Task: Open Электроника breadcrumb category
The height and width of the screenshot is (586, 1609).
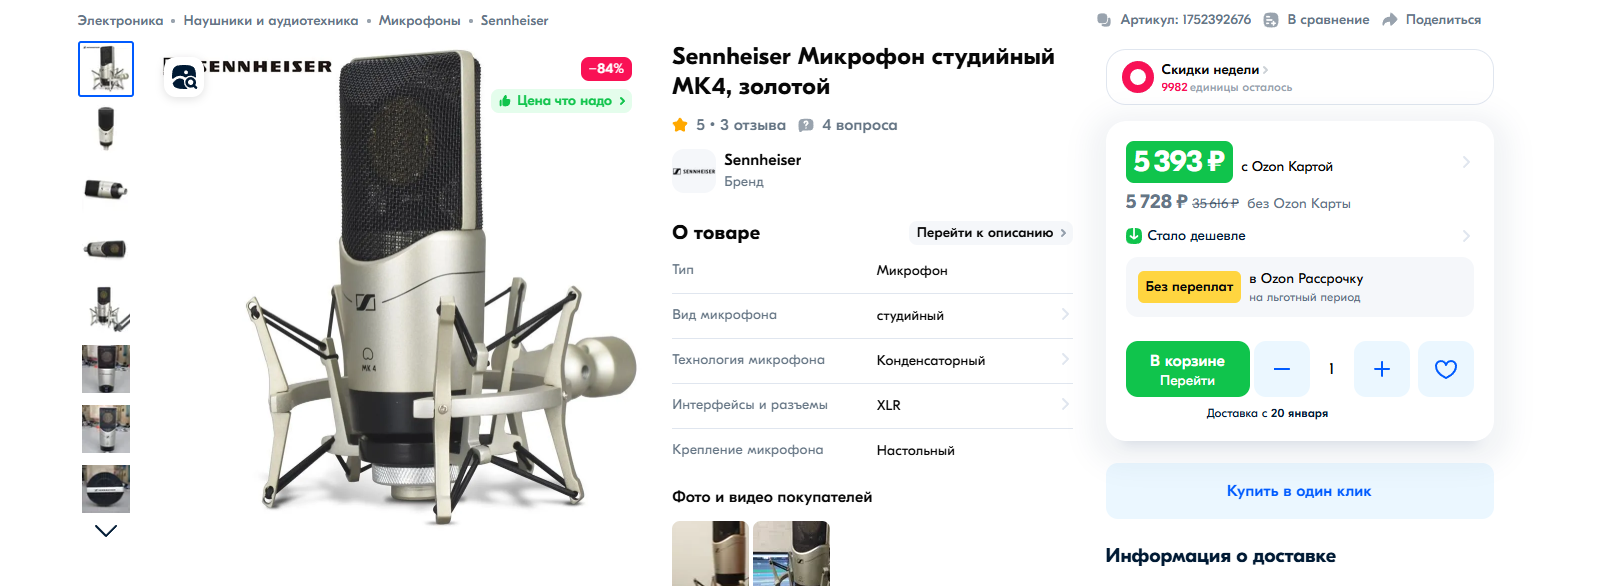Action: click(120, 20)
